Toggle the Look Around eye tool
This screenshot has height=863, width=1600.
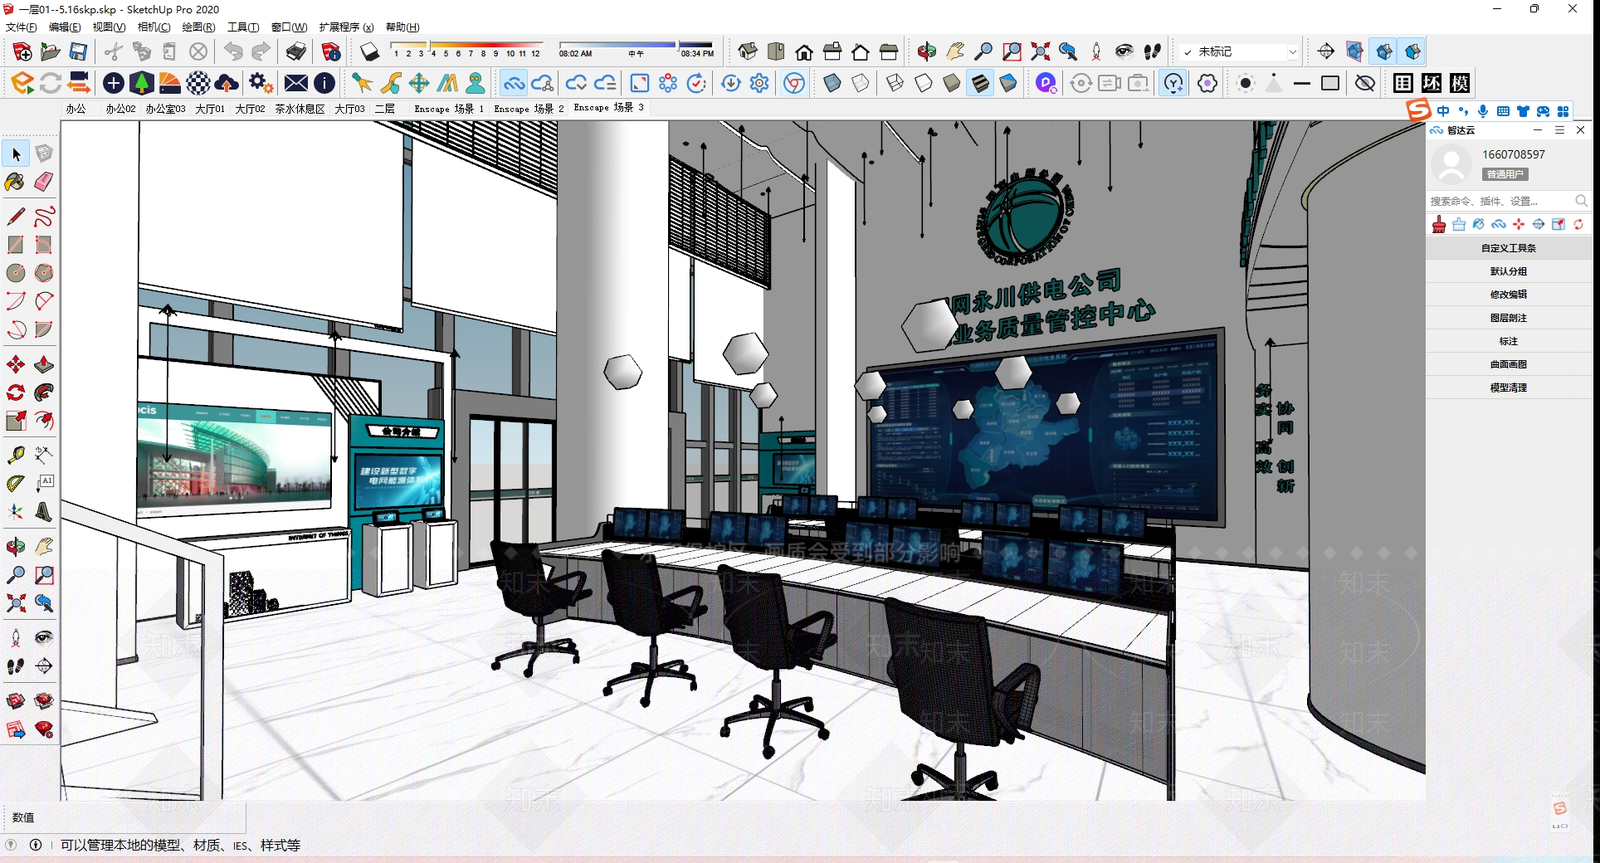[1124, 51]
